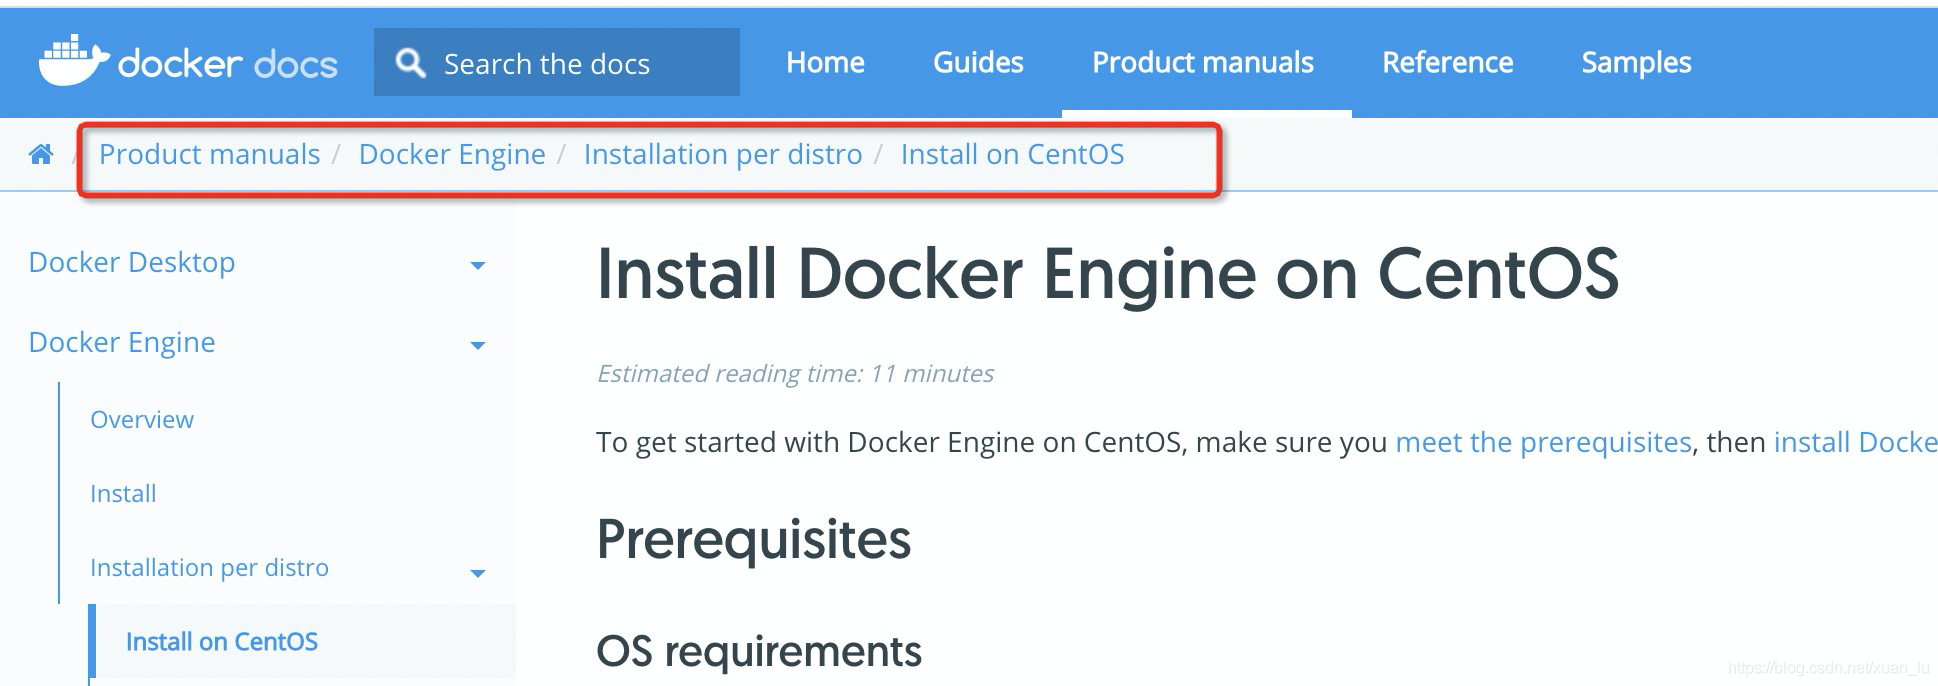Focus the Search the docs field
1938x686 pixels.
point(557,62)
